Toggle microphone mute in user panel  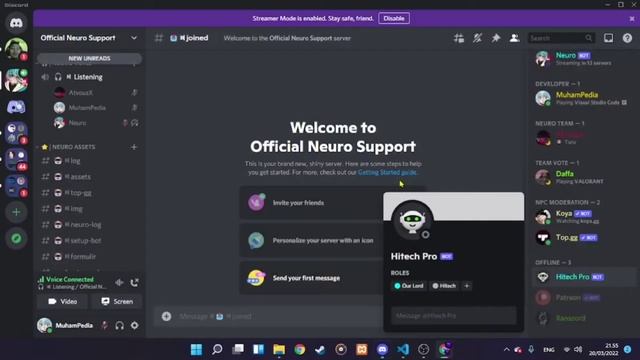(104, 325)
